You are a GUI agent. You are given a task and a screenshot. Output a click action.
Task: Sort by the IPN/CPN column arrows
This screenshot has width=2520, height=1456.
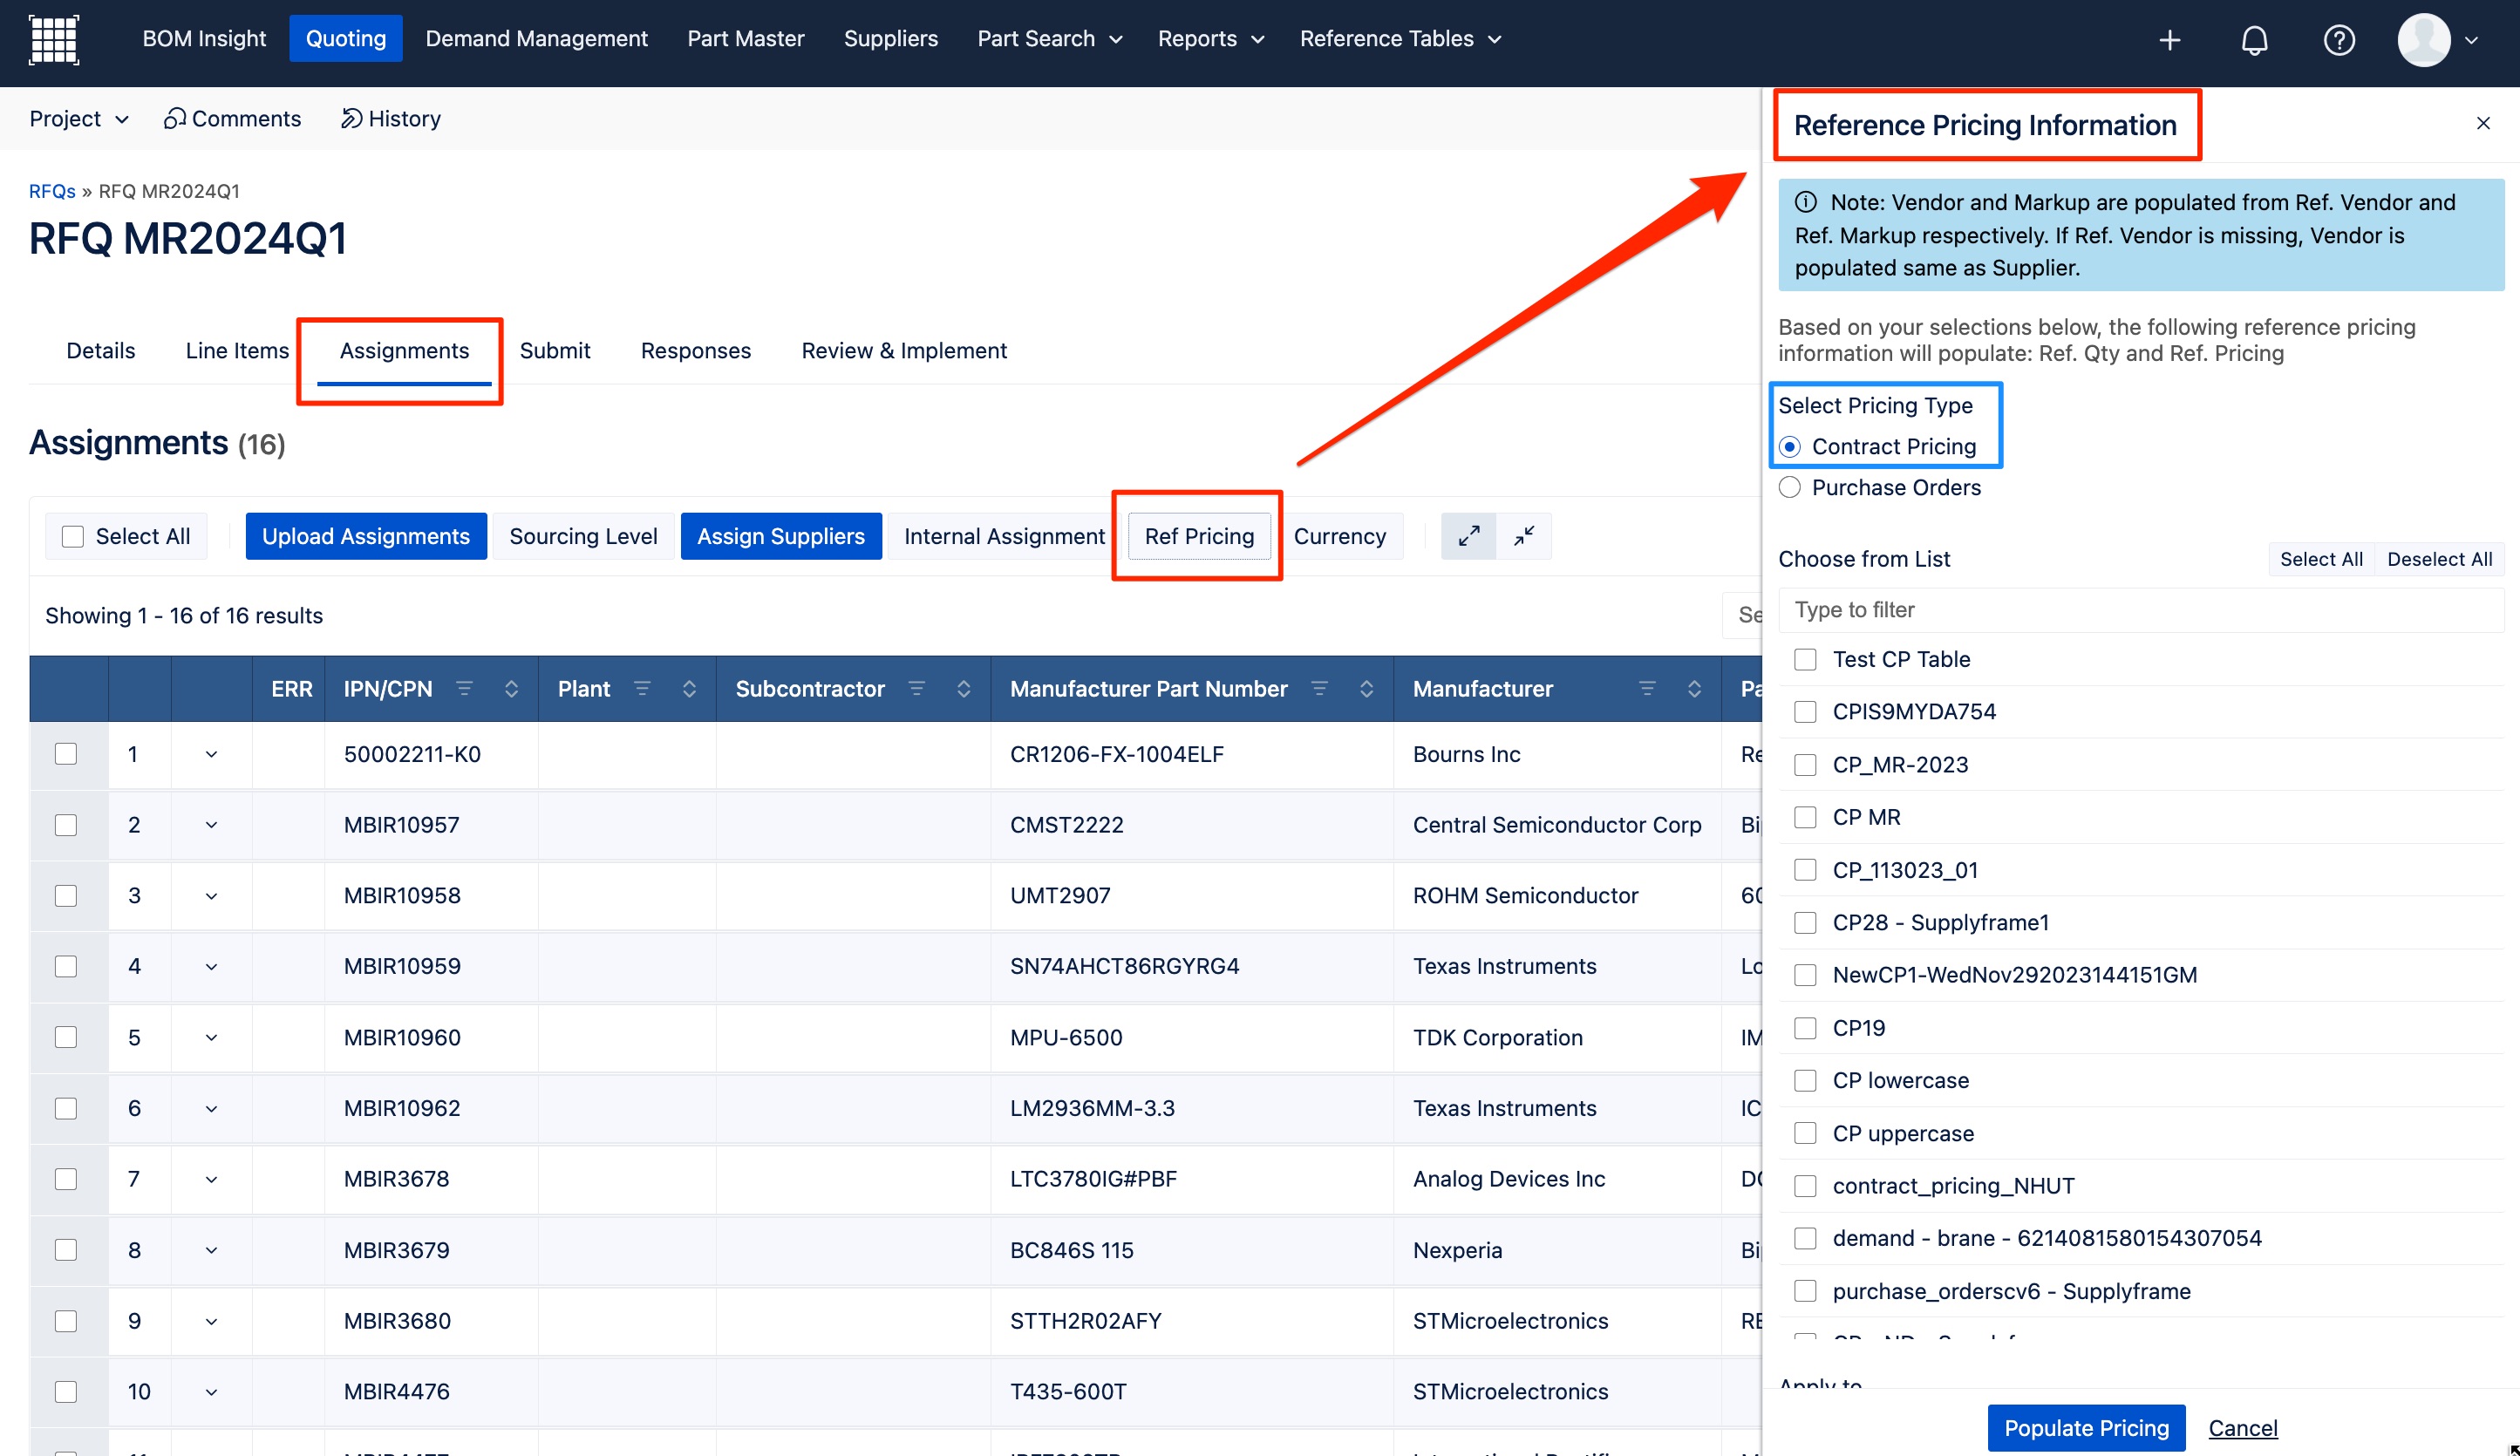511,688
